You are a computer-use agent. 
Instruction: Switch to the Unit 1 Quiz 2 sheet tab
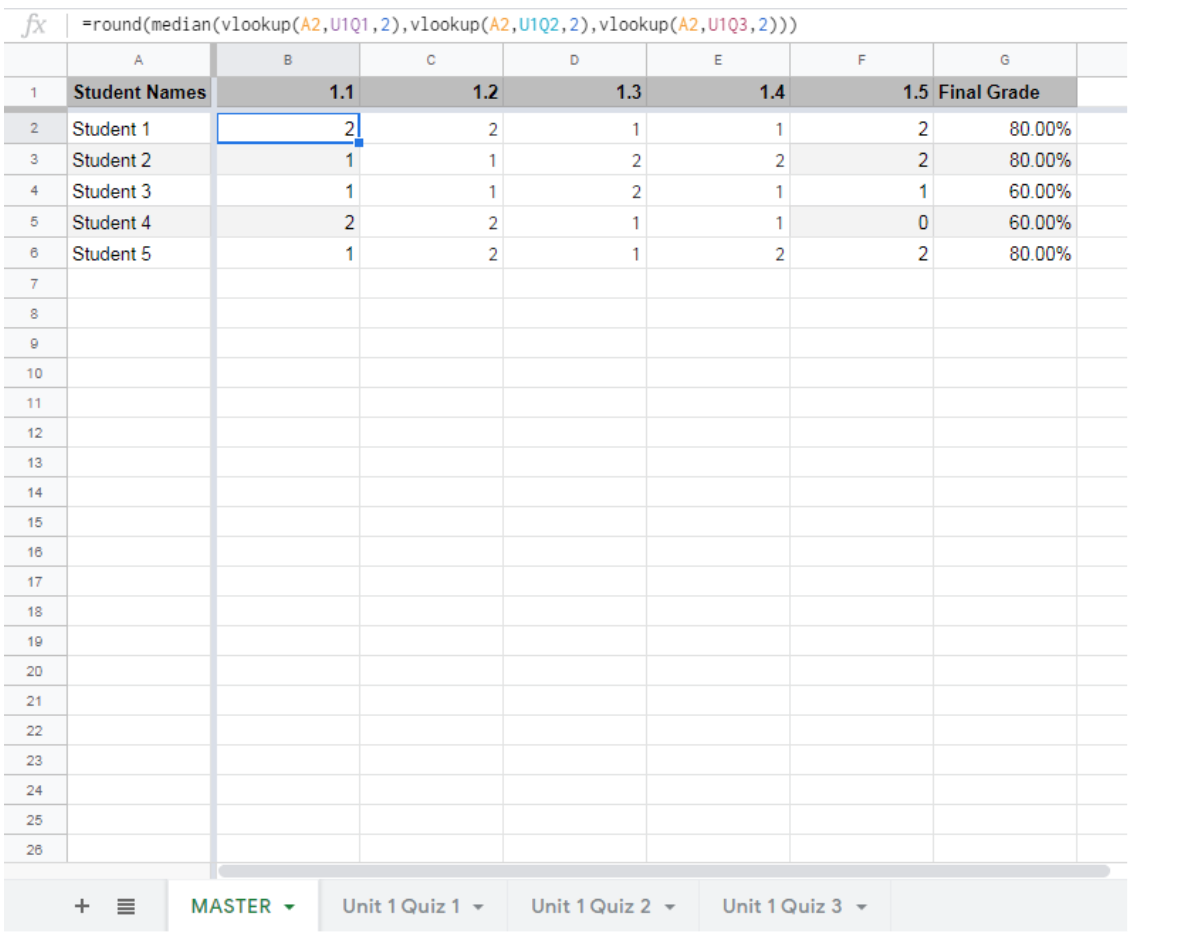click(x=590, y=905)
